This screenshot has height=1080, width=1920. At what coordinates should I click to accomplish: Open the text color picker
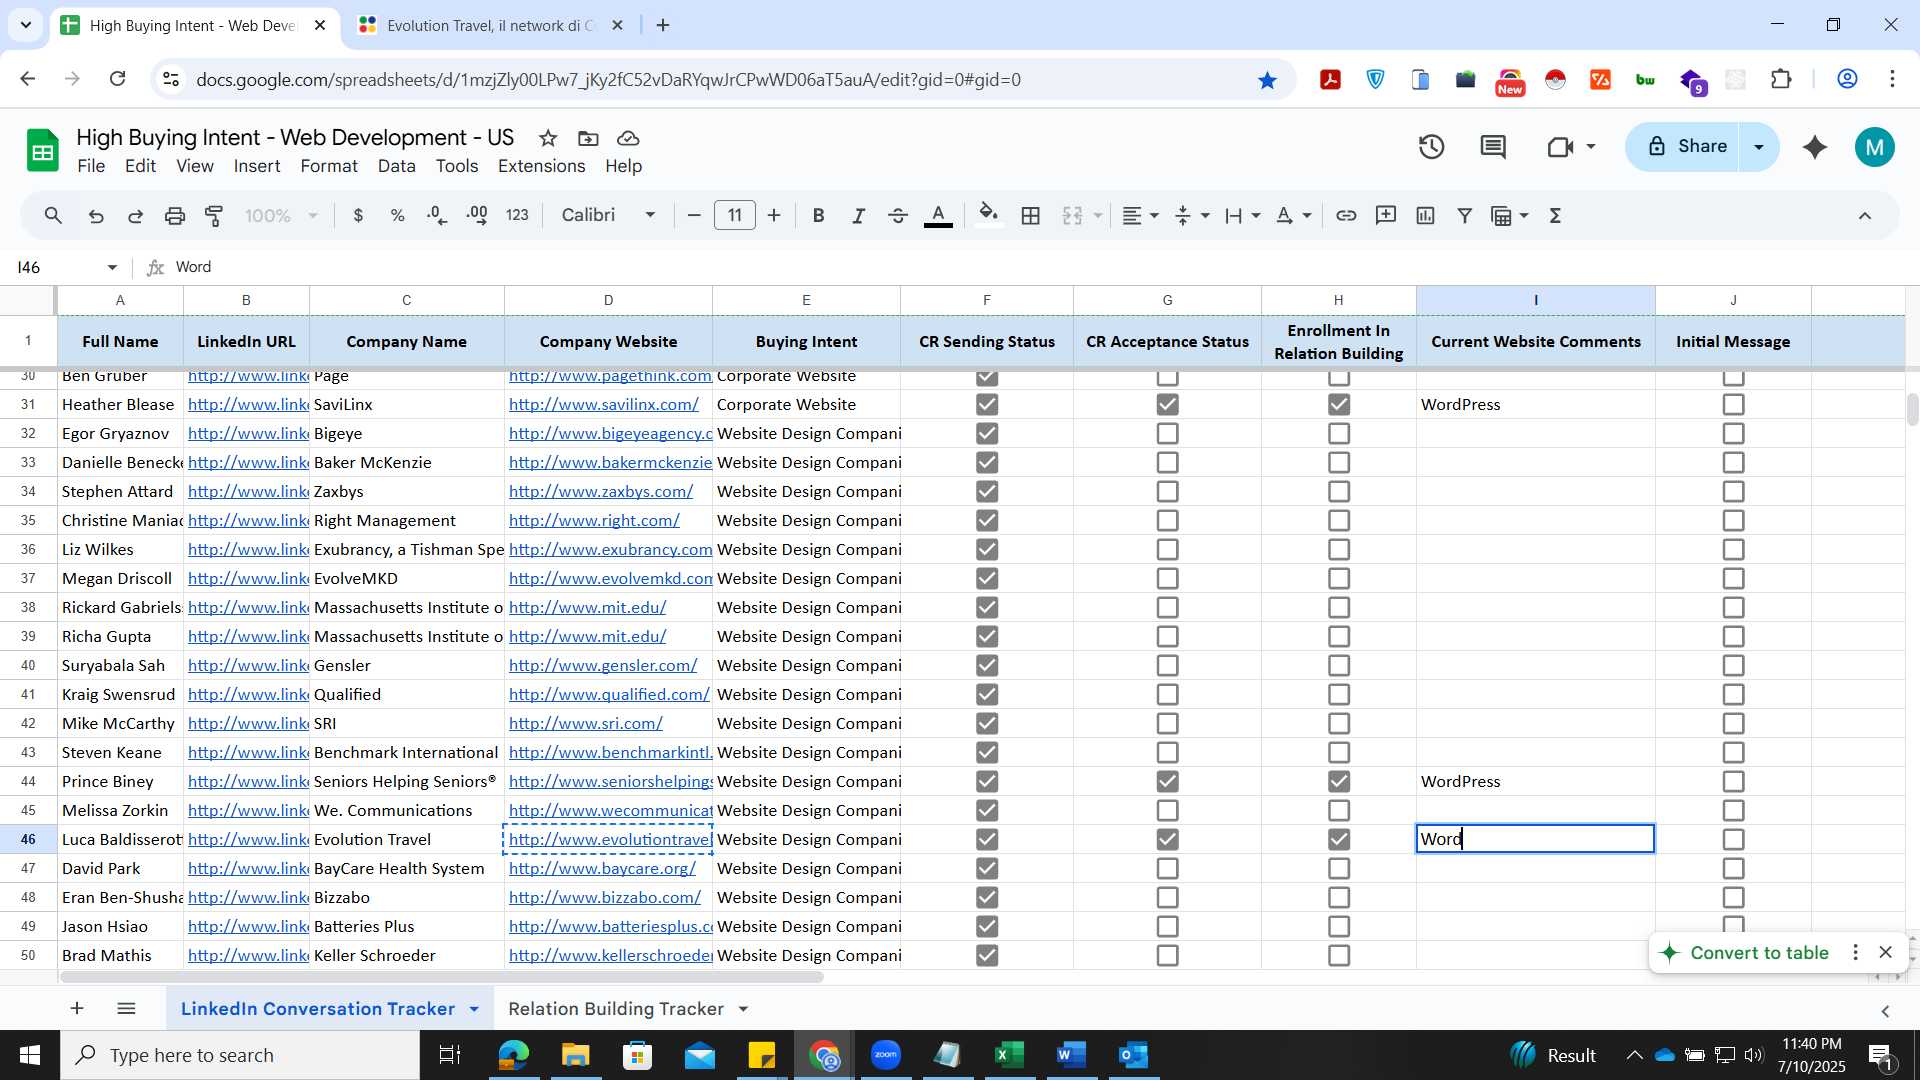click(x=938, y=216)
